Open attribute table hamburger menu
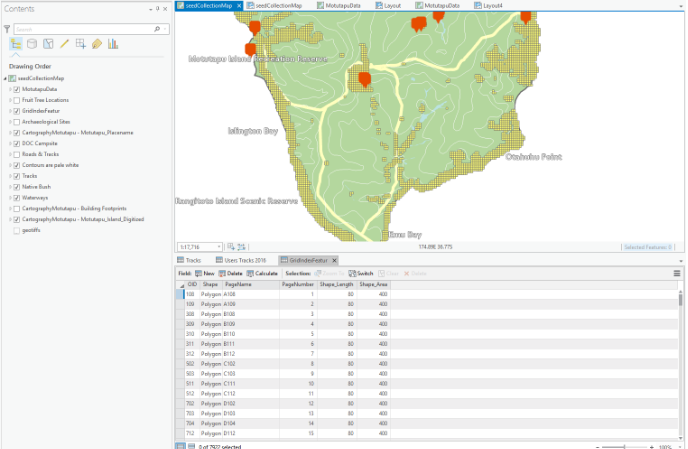 (x=677, y=273)
